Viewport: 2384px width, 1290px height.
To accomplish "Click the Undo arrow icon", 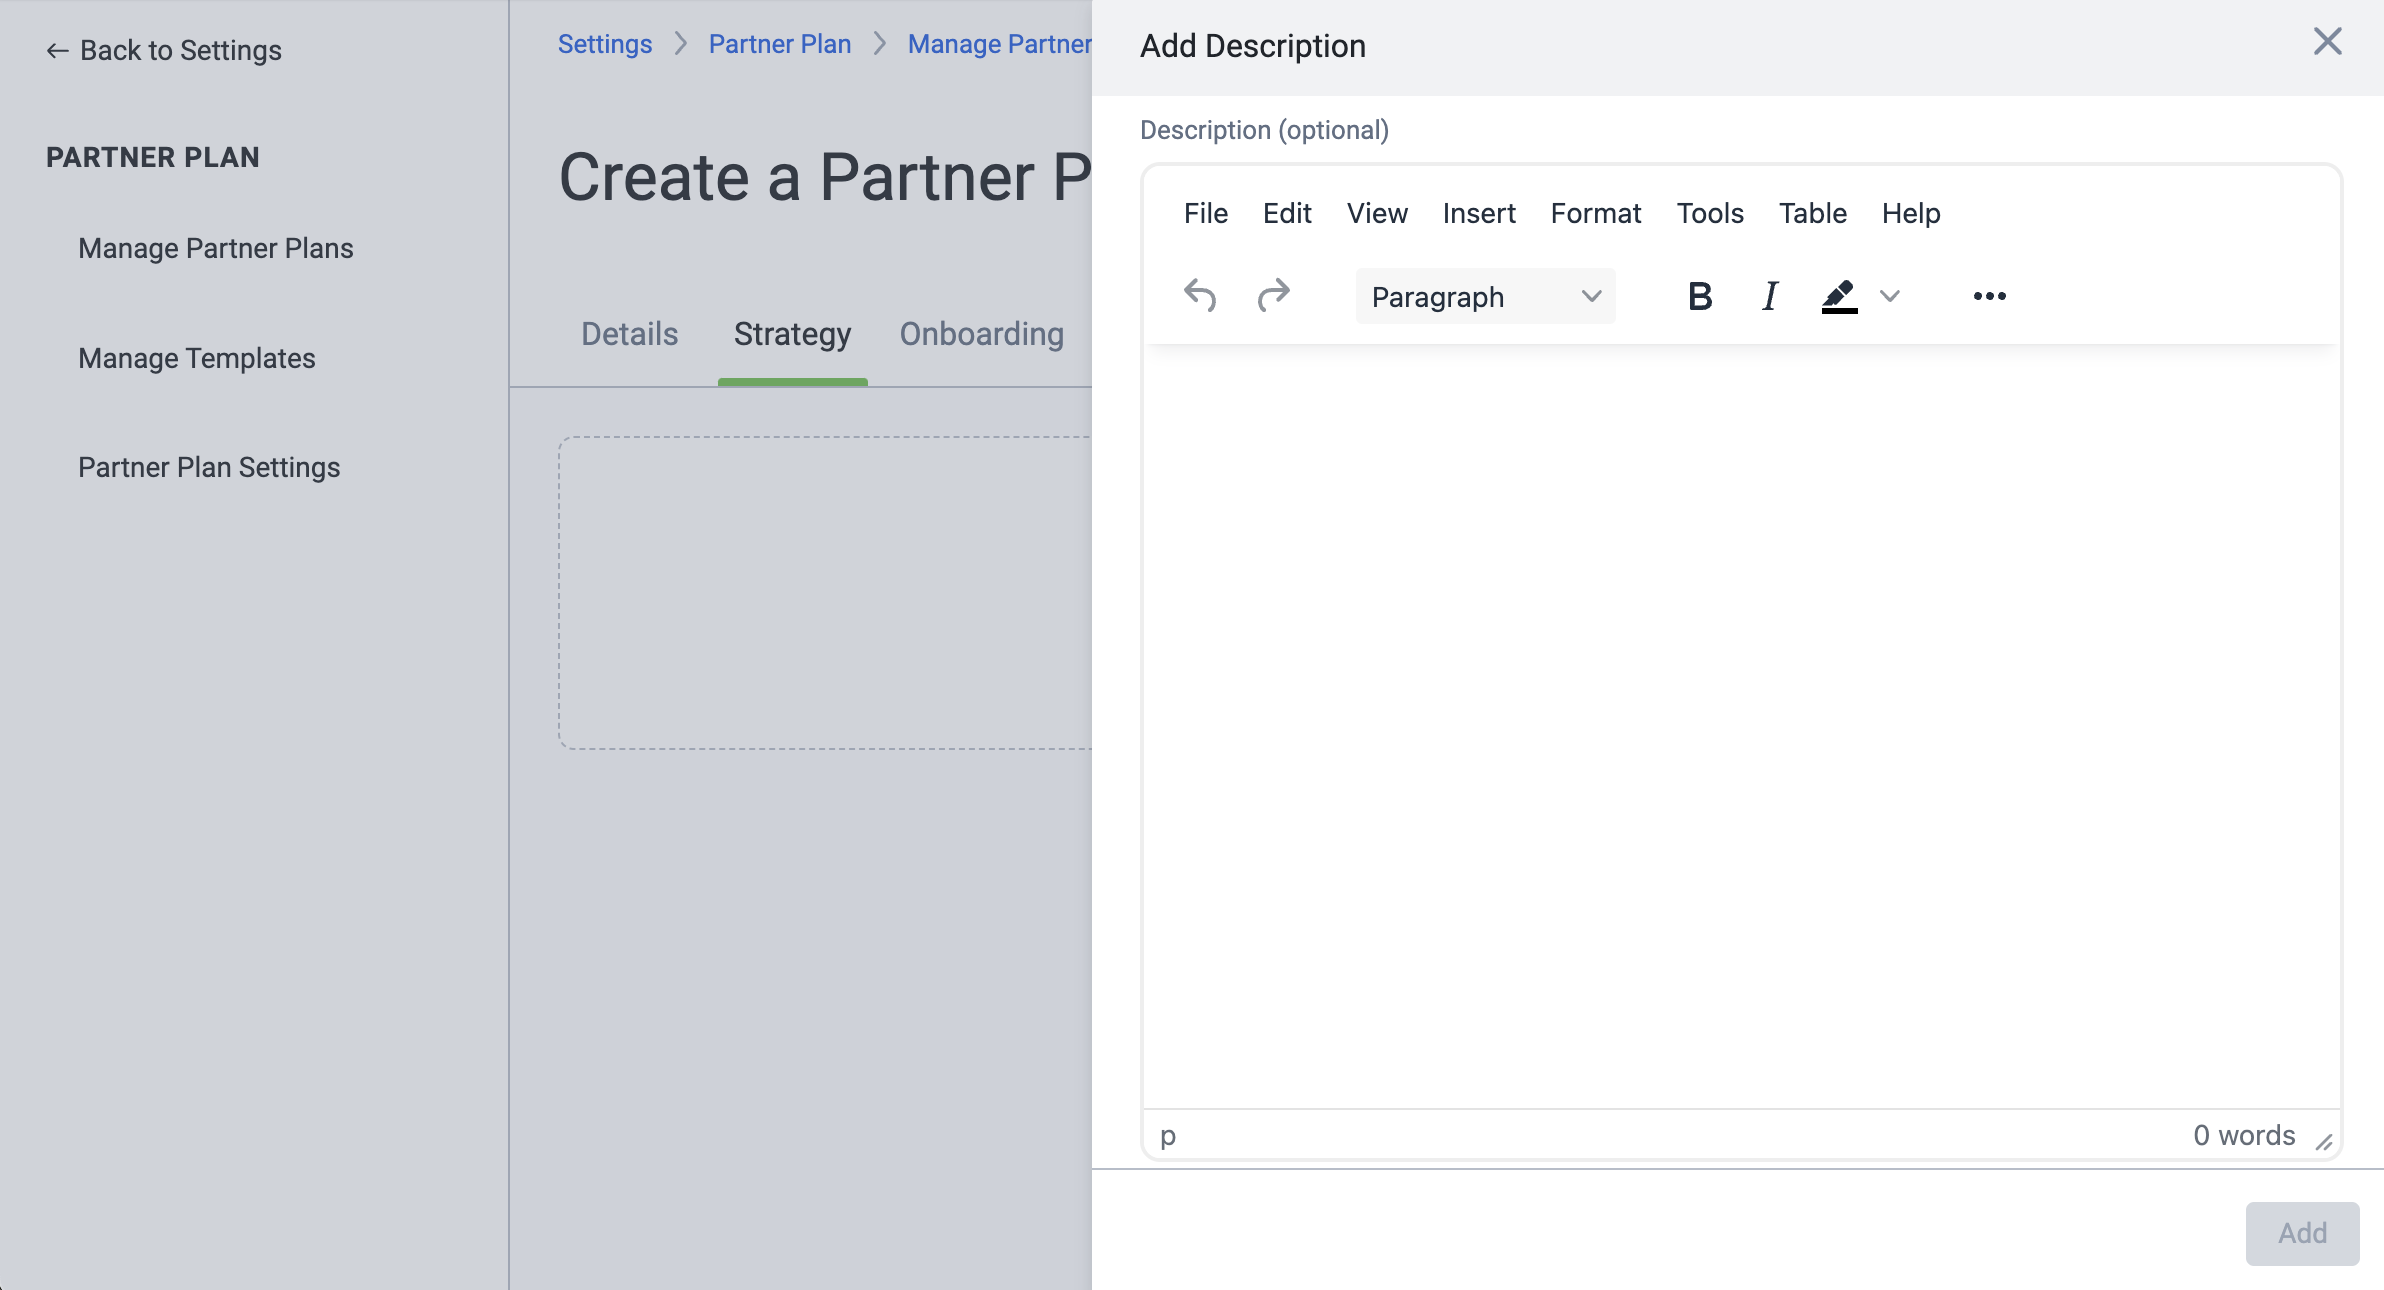I will point(1200,296).
